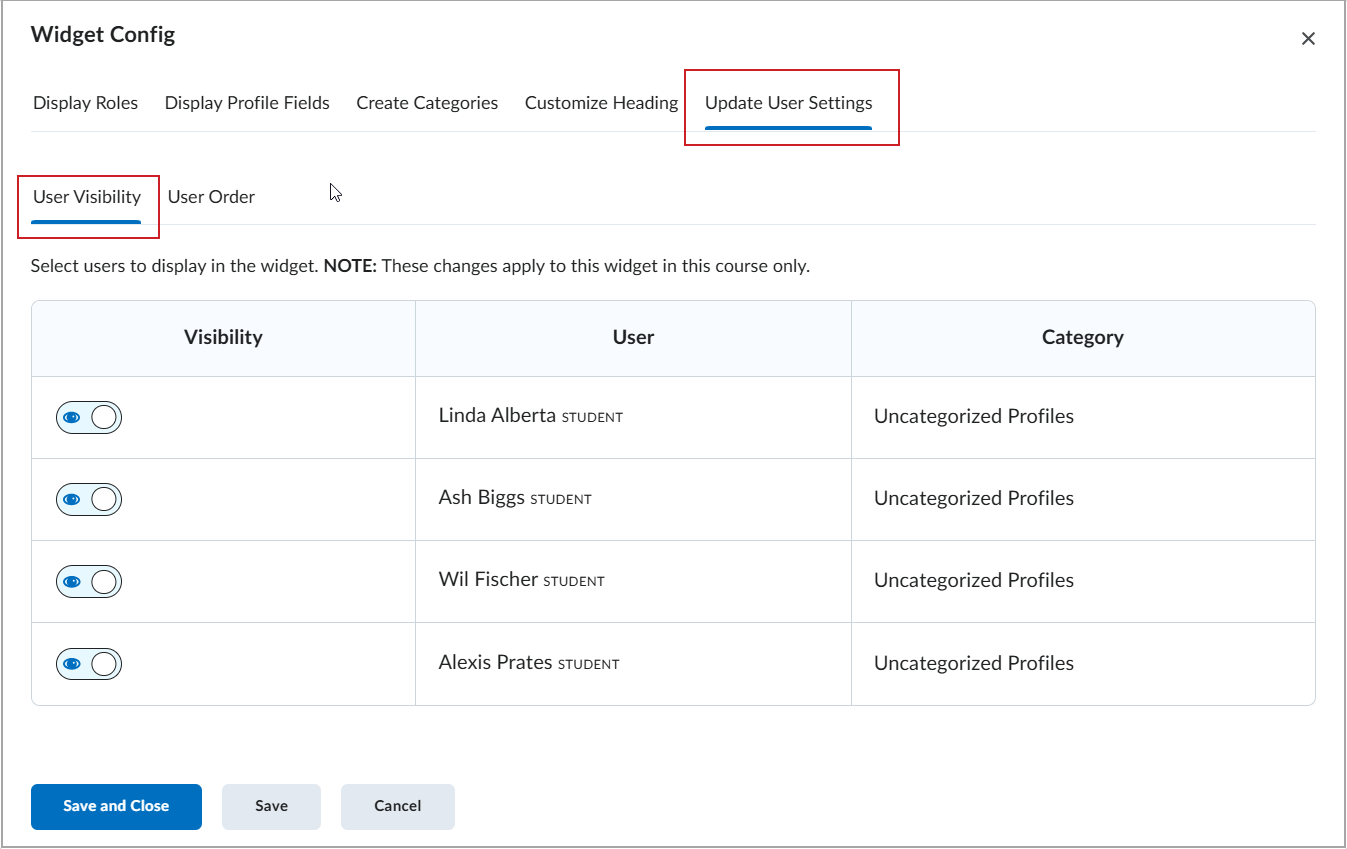Viewport: 1347px width, 849px height.
Task: Open the Display Roles tab
Action: (x=85, y=103)
